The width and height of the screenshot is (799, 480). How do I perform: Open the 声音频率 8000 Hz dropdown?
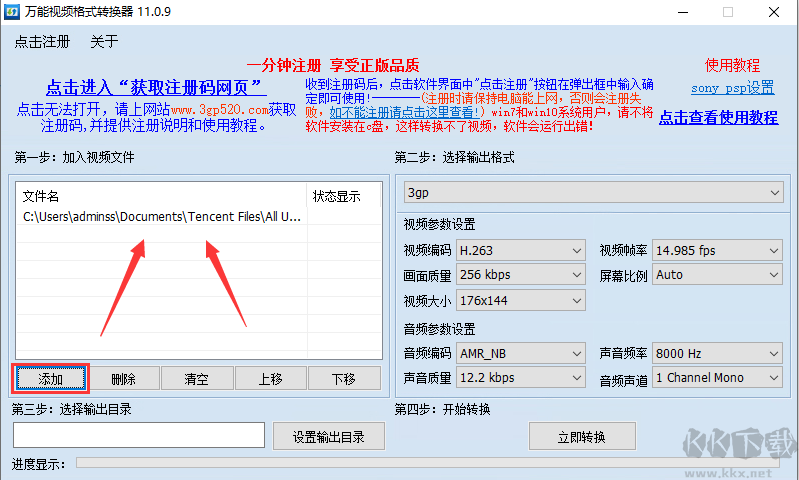coord(717,353)
